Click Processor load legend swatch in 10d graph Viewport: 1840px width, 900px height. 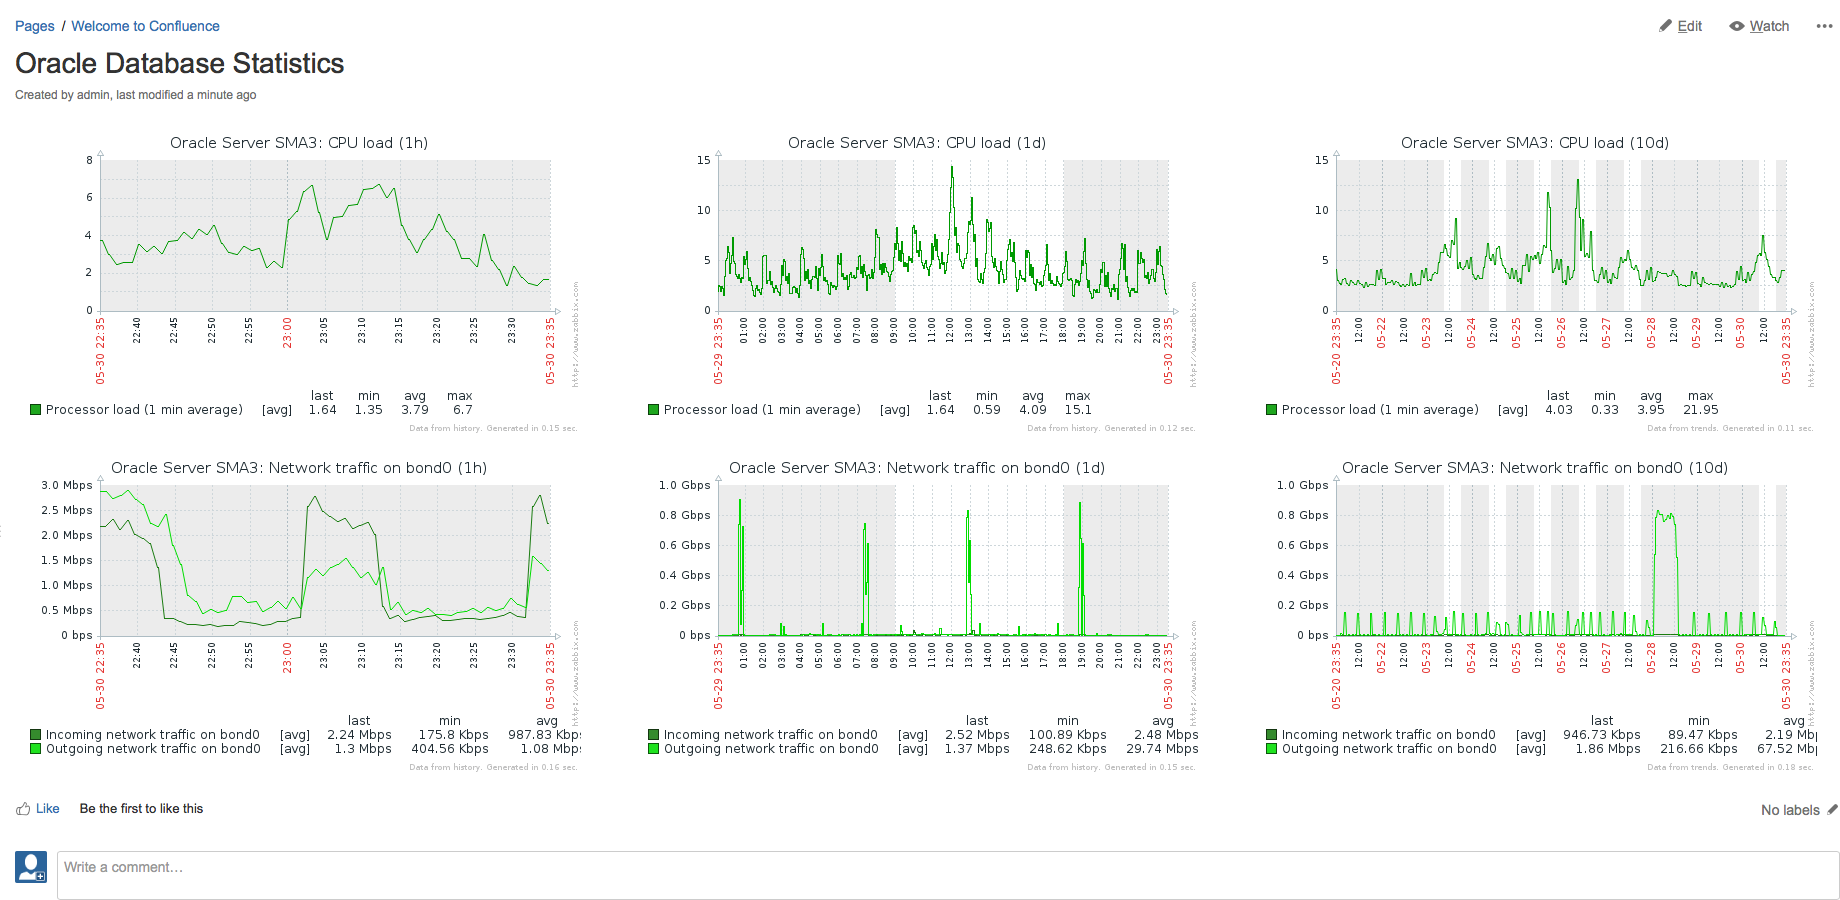tap(1271, 409)
